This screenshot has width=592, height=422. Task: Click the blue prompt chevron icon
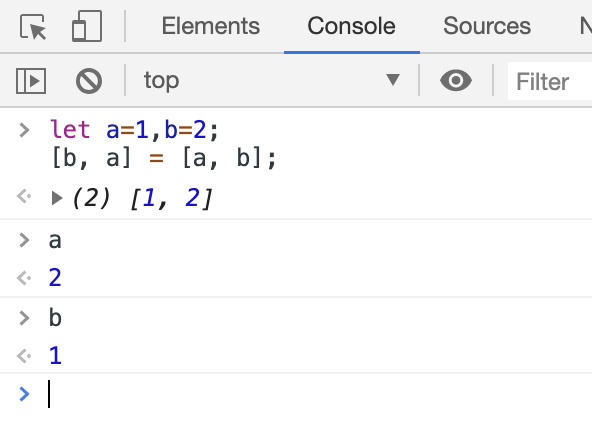point(24,394)
